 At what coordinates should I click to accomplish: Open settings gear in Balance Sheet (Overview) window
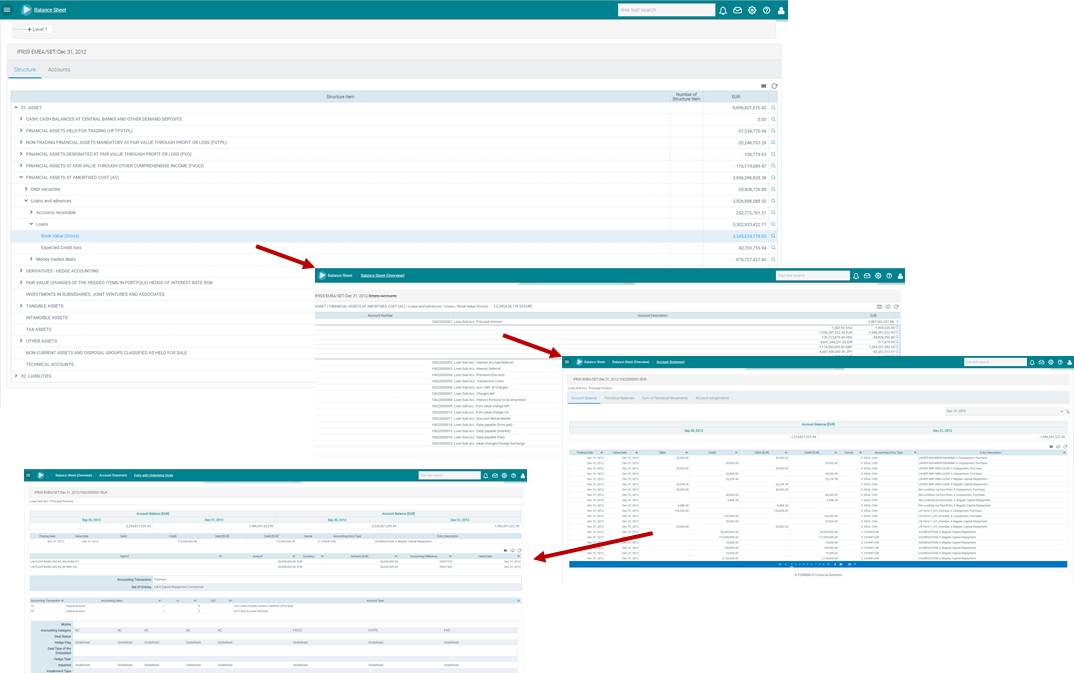878,276
